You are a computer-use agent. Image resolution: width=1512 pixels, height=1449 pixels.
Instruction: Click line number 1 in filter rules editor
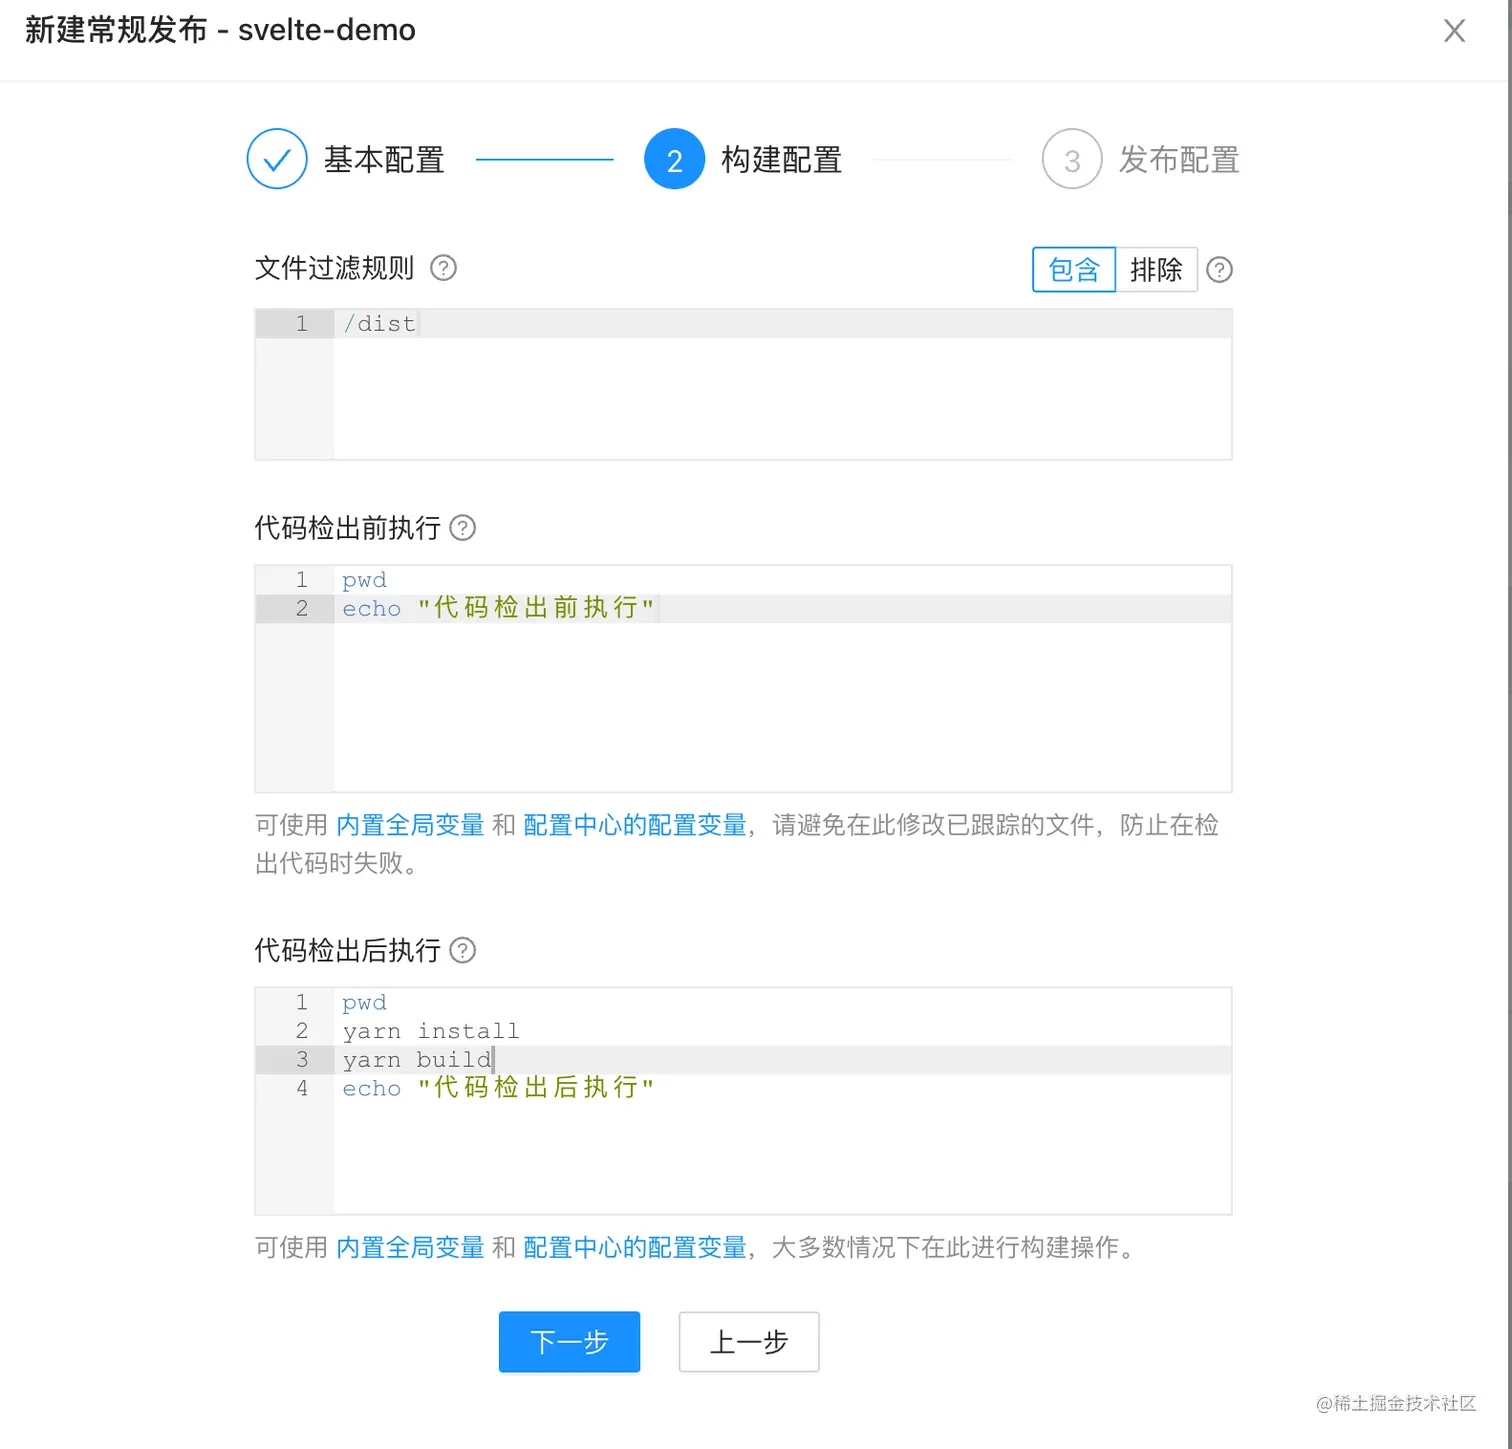coord(302,324)
